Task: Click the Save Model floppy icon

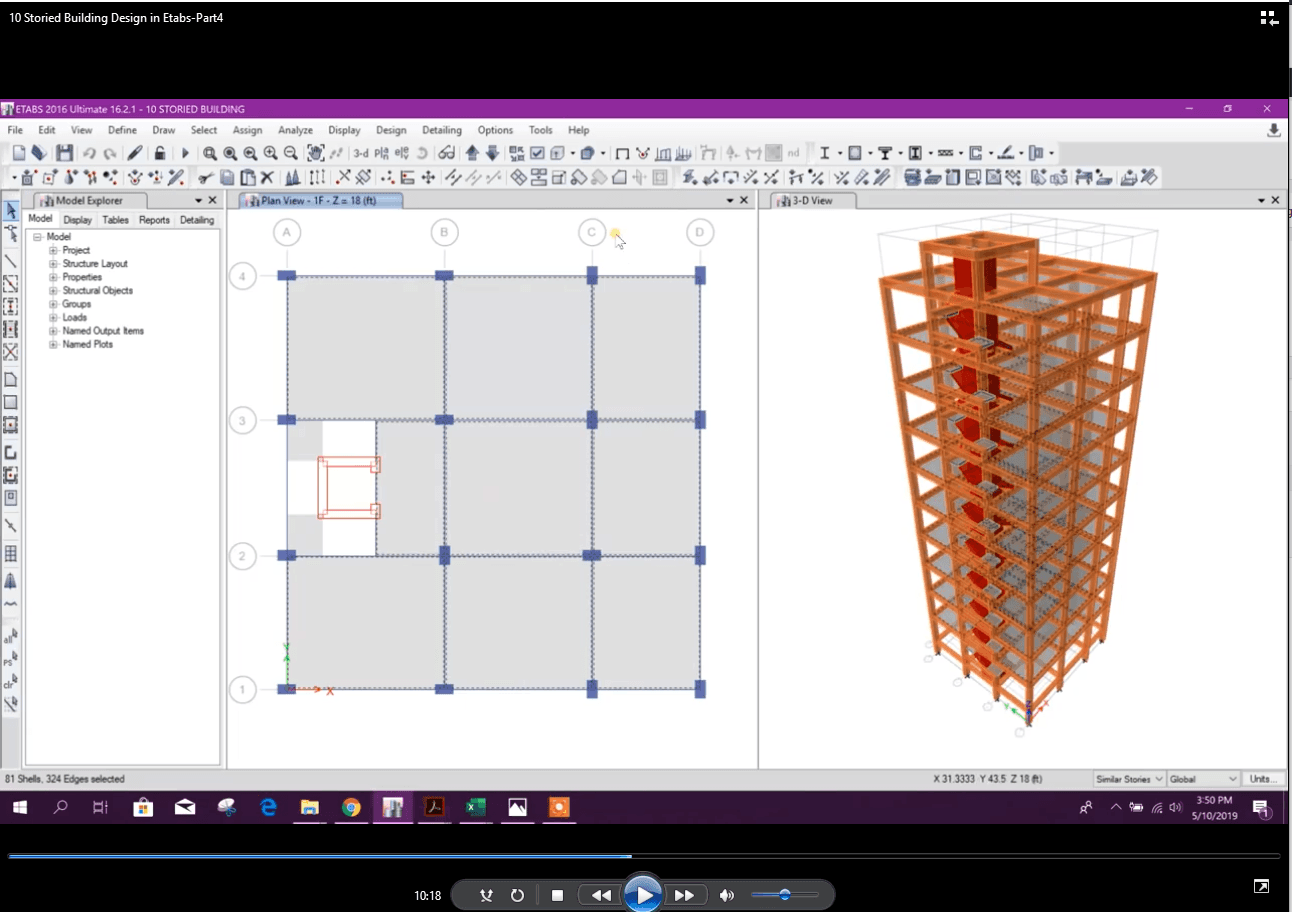Action: click(x=64, y=153)
